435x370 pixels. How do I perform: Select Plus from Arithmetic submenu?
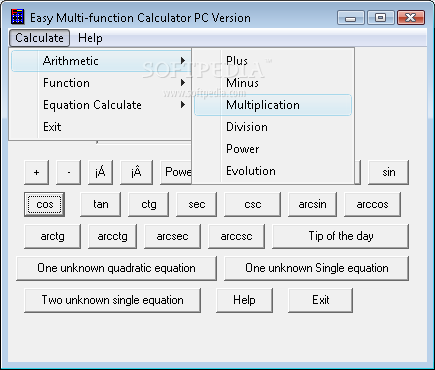coord(273,61)
